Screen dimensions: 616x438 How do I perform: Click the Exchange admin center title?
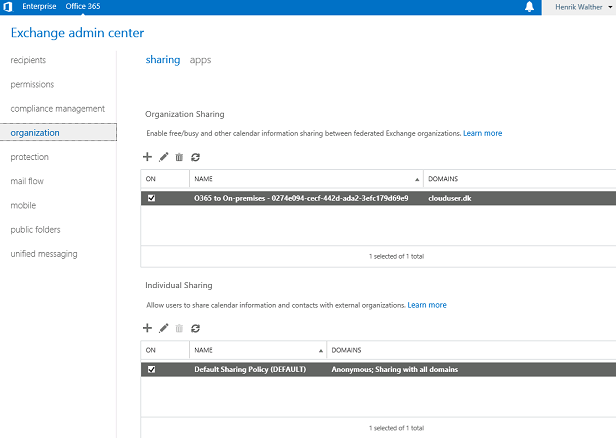(77, 33)
